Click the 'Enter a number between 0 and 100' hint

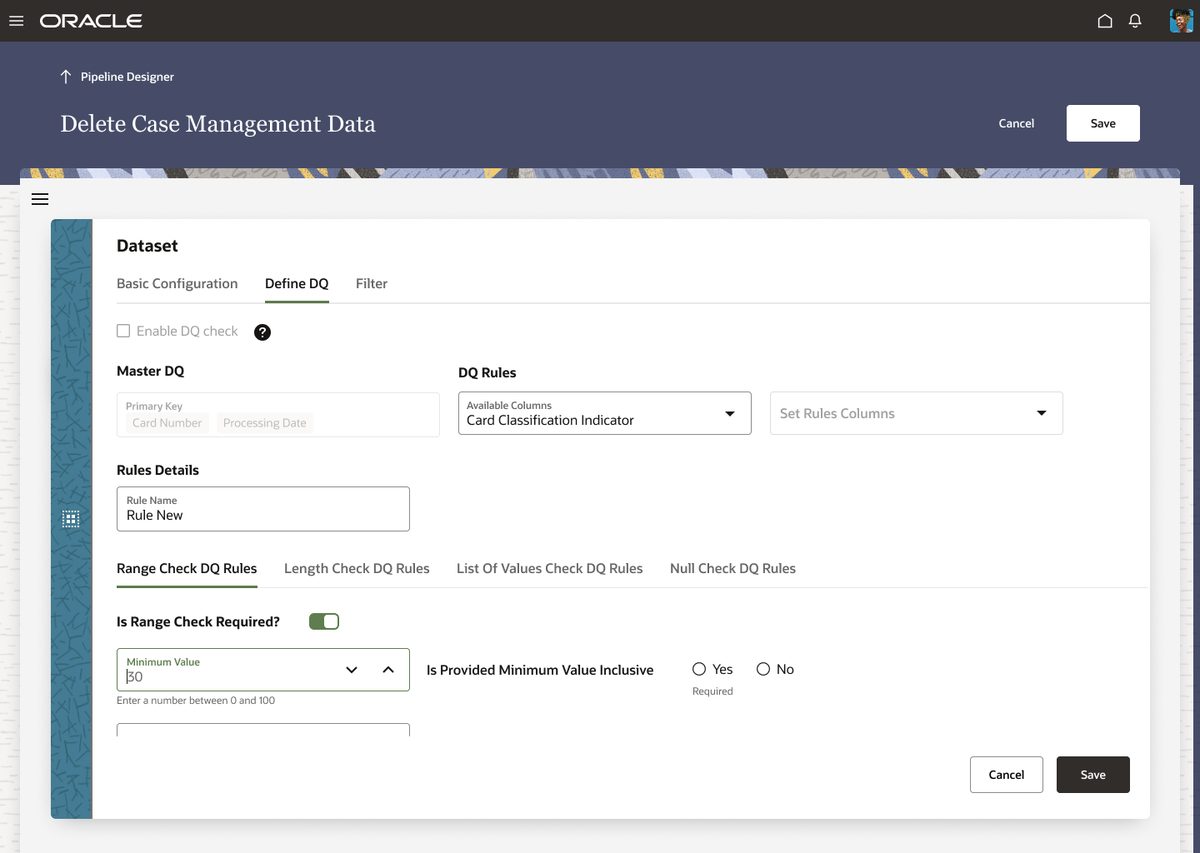coord(196,701)
